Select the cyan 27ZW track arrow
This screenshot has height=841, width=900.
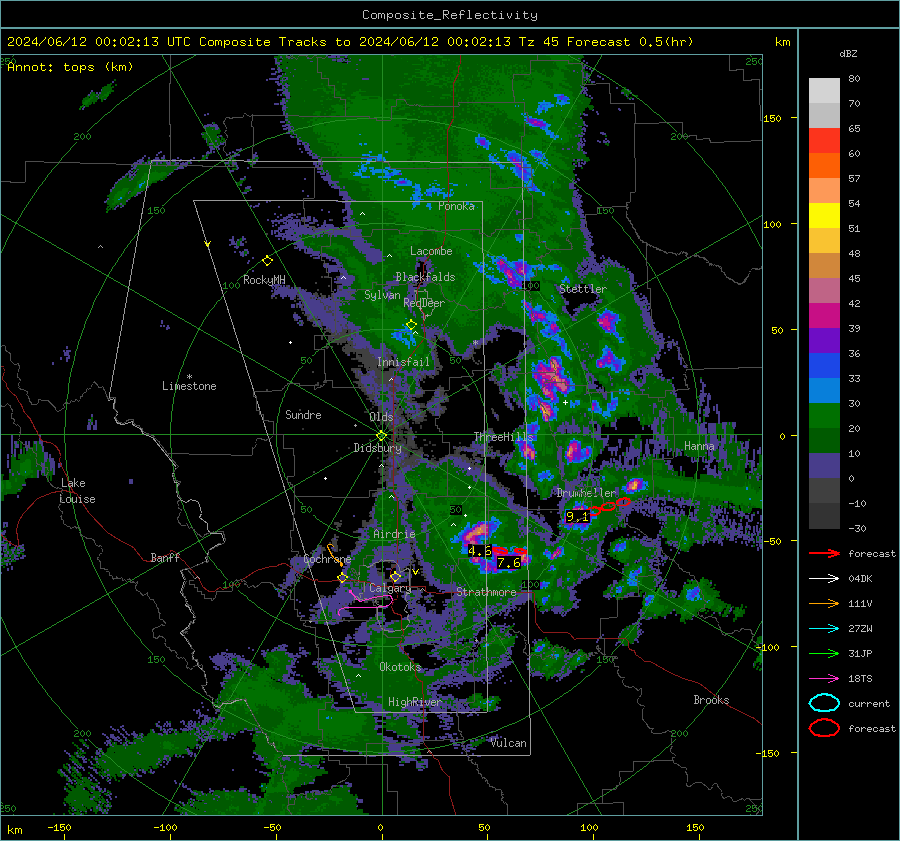(x=824, y=629)
